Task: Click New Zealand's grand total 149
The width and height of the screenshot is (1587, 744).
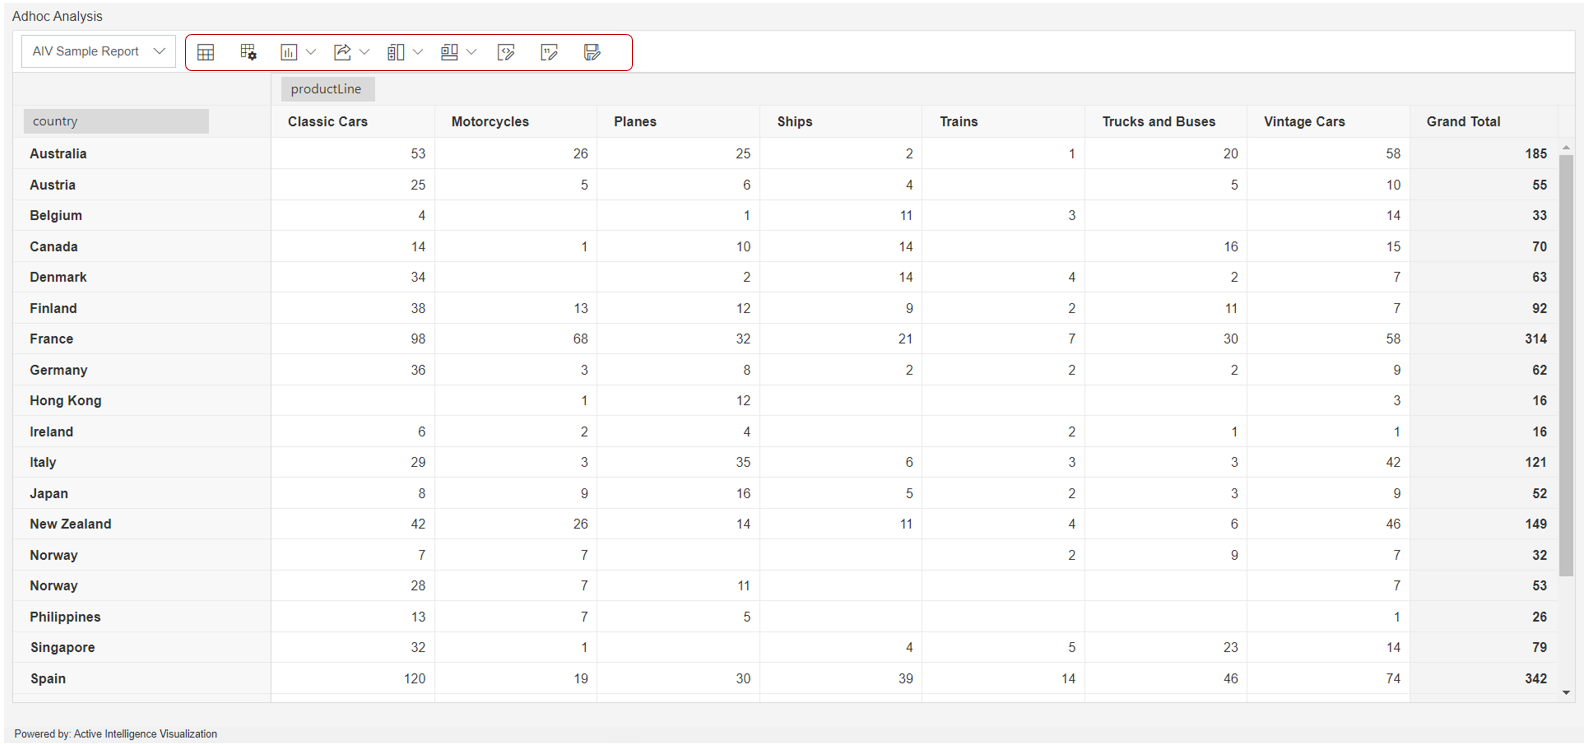Action: 1536,524
